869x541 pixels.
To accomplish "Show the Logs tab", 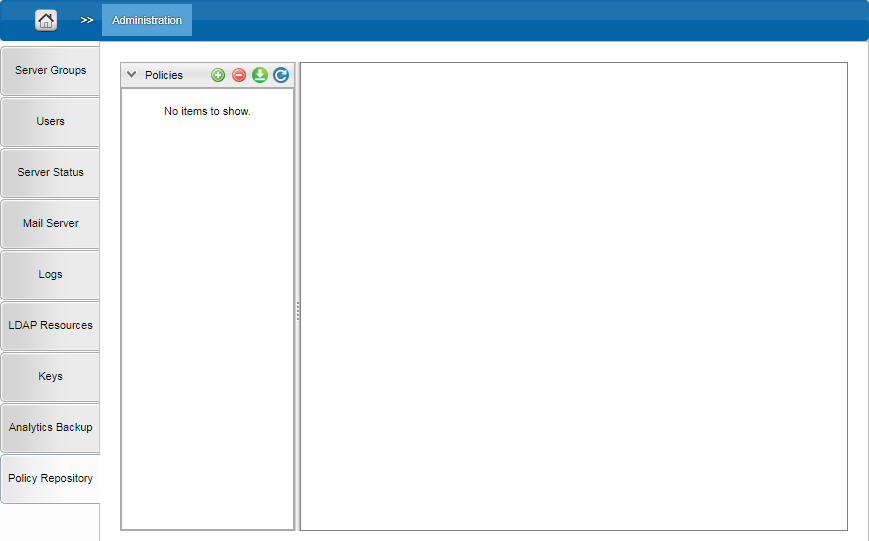I will (x=50, y=274).
